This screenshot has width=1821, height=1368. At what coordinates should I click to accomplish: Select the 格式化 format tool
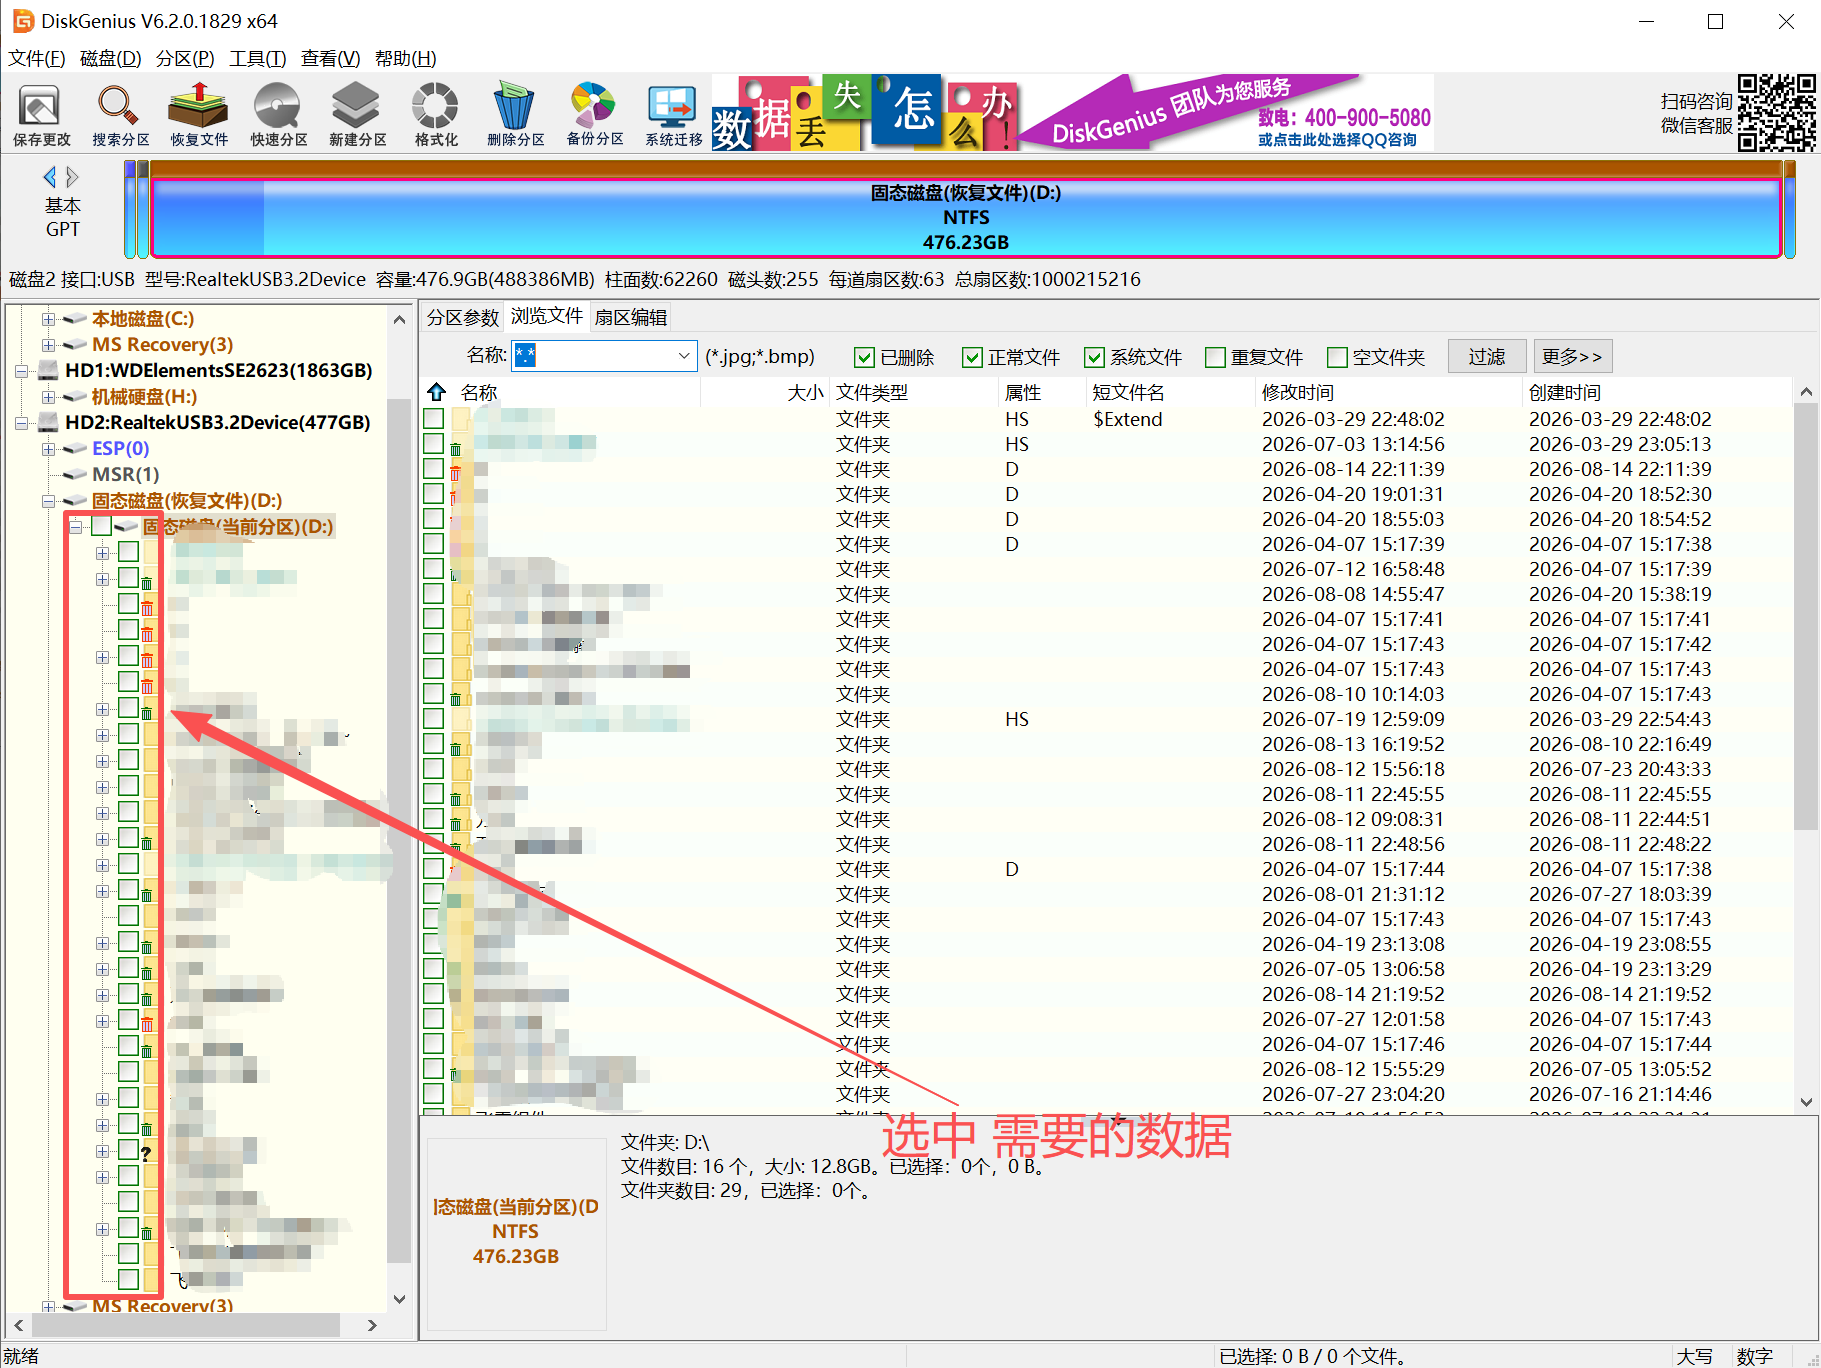(436, 115)
